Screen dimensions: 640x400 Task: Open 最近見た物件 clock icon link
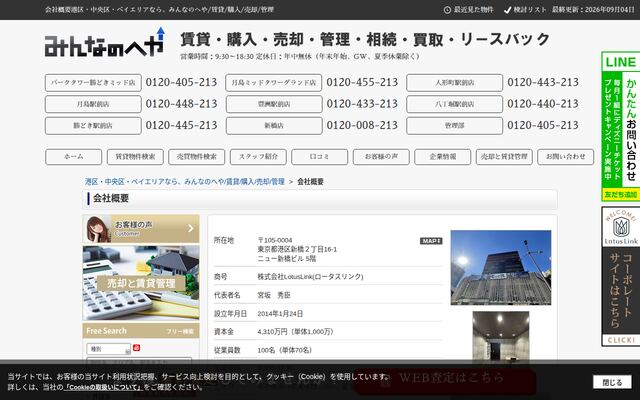[x=468, y=9]
